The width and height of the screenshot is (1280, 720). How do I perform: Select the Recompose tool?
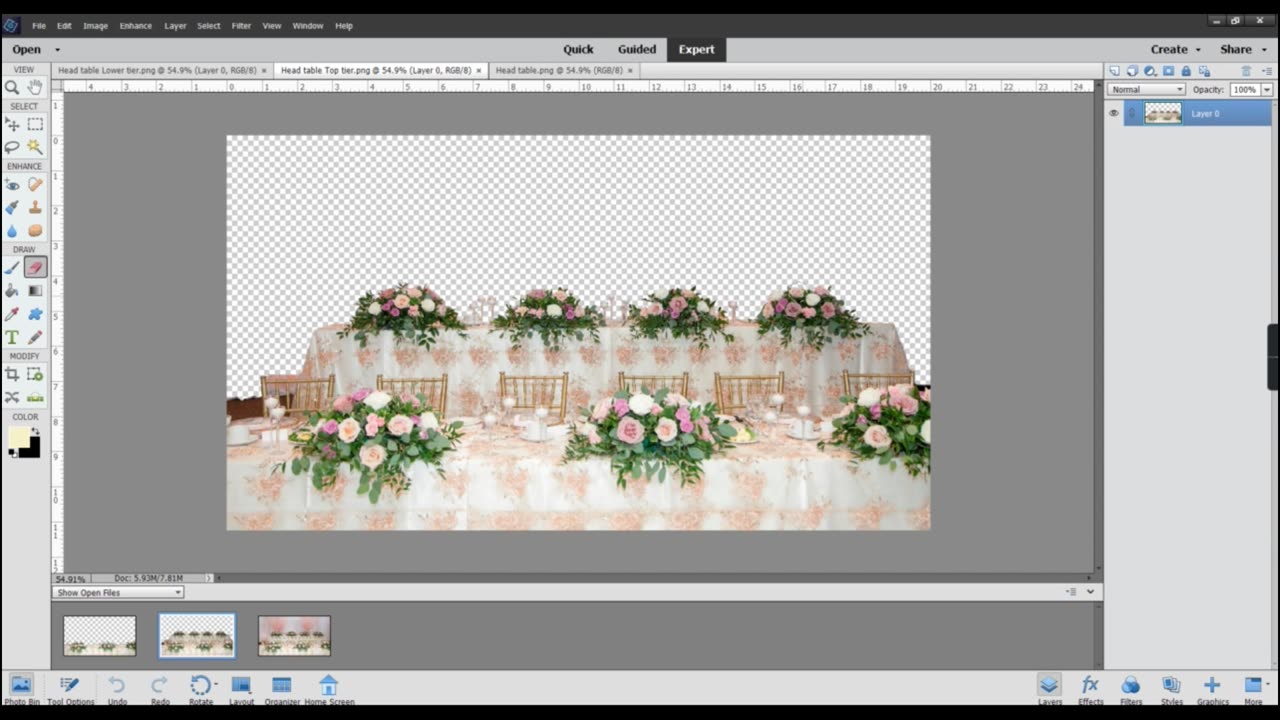[x=35, y=374]
